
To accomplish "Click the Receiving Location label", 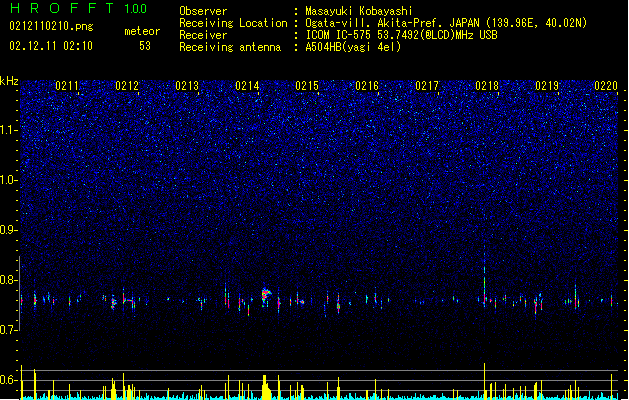I will pyautogui.click(x=233, y=23).
